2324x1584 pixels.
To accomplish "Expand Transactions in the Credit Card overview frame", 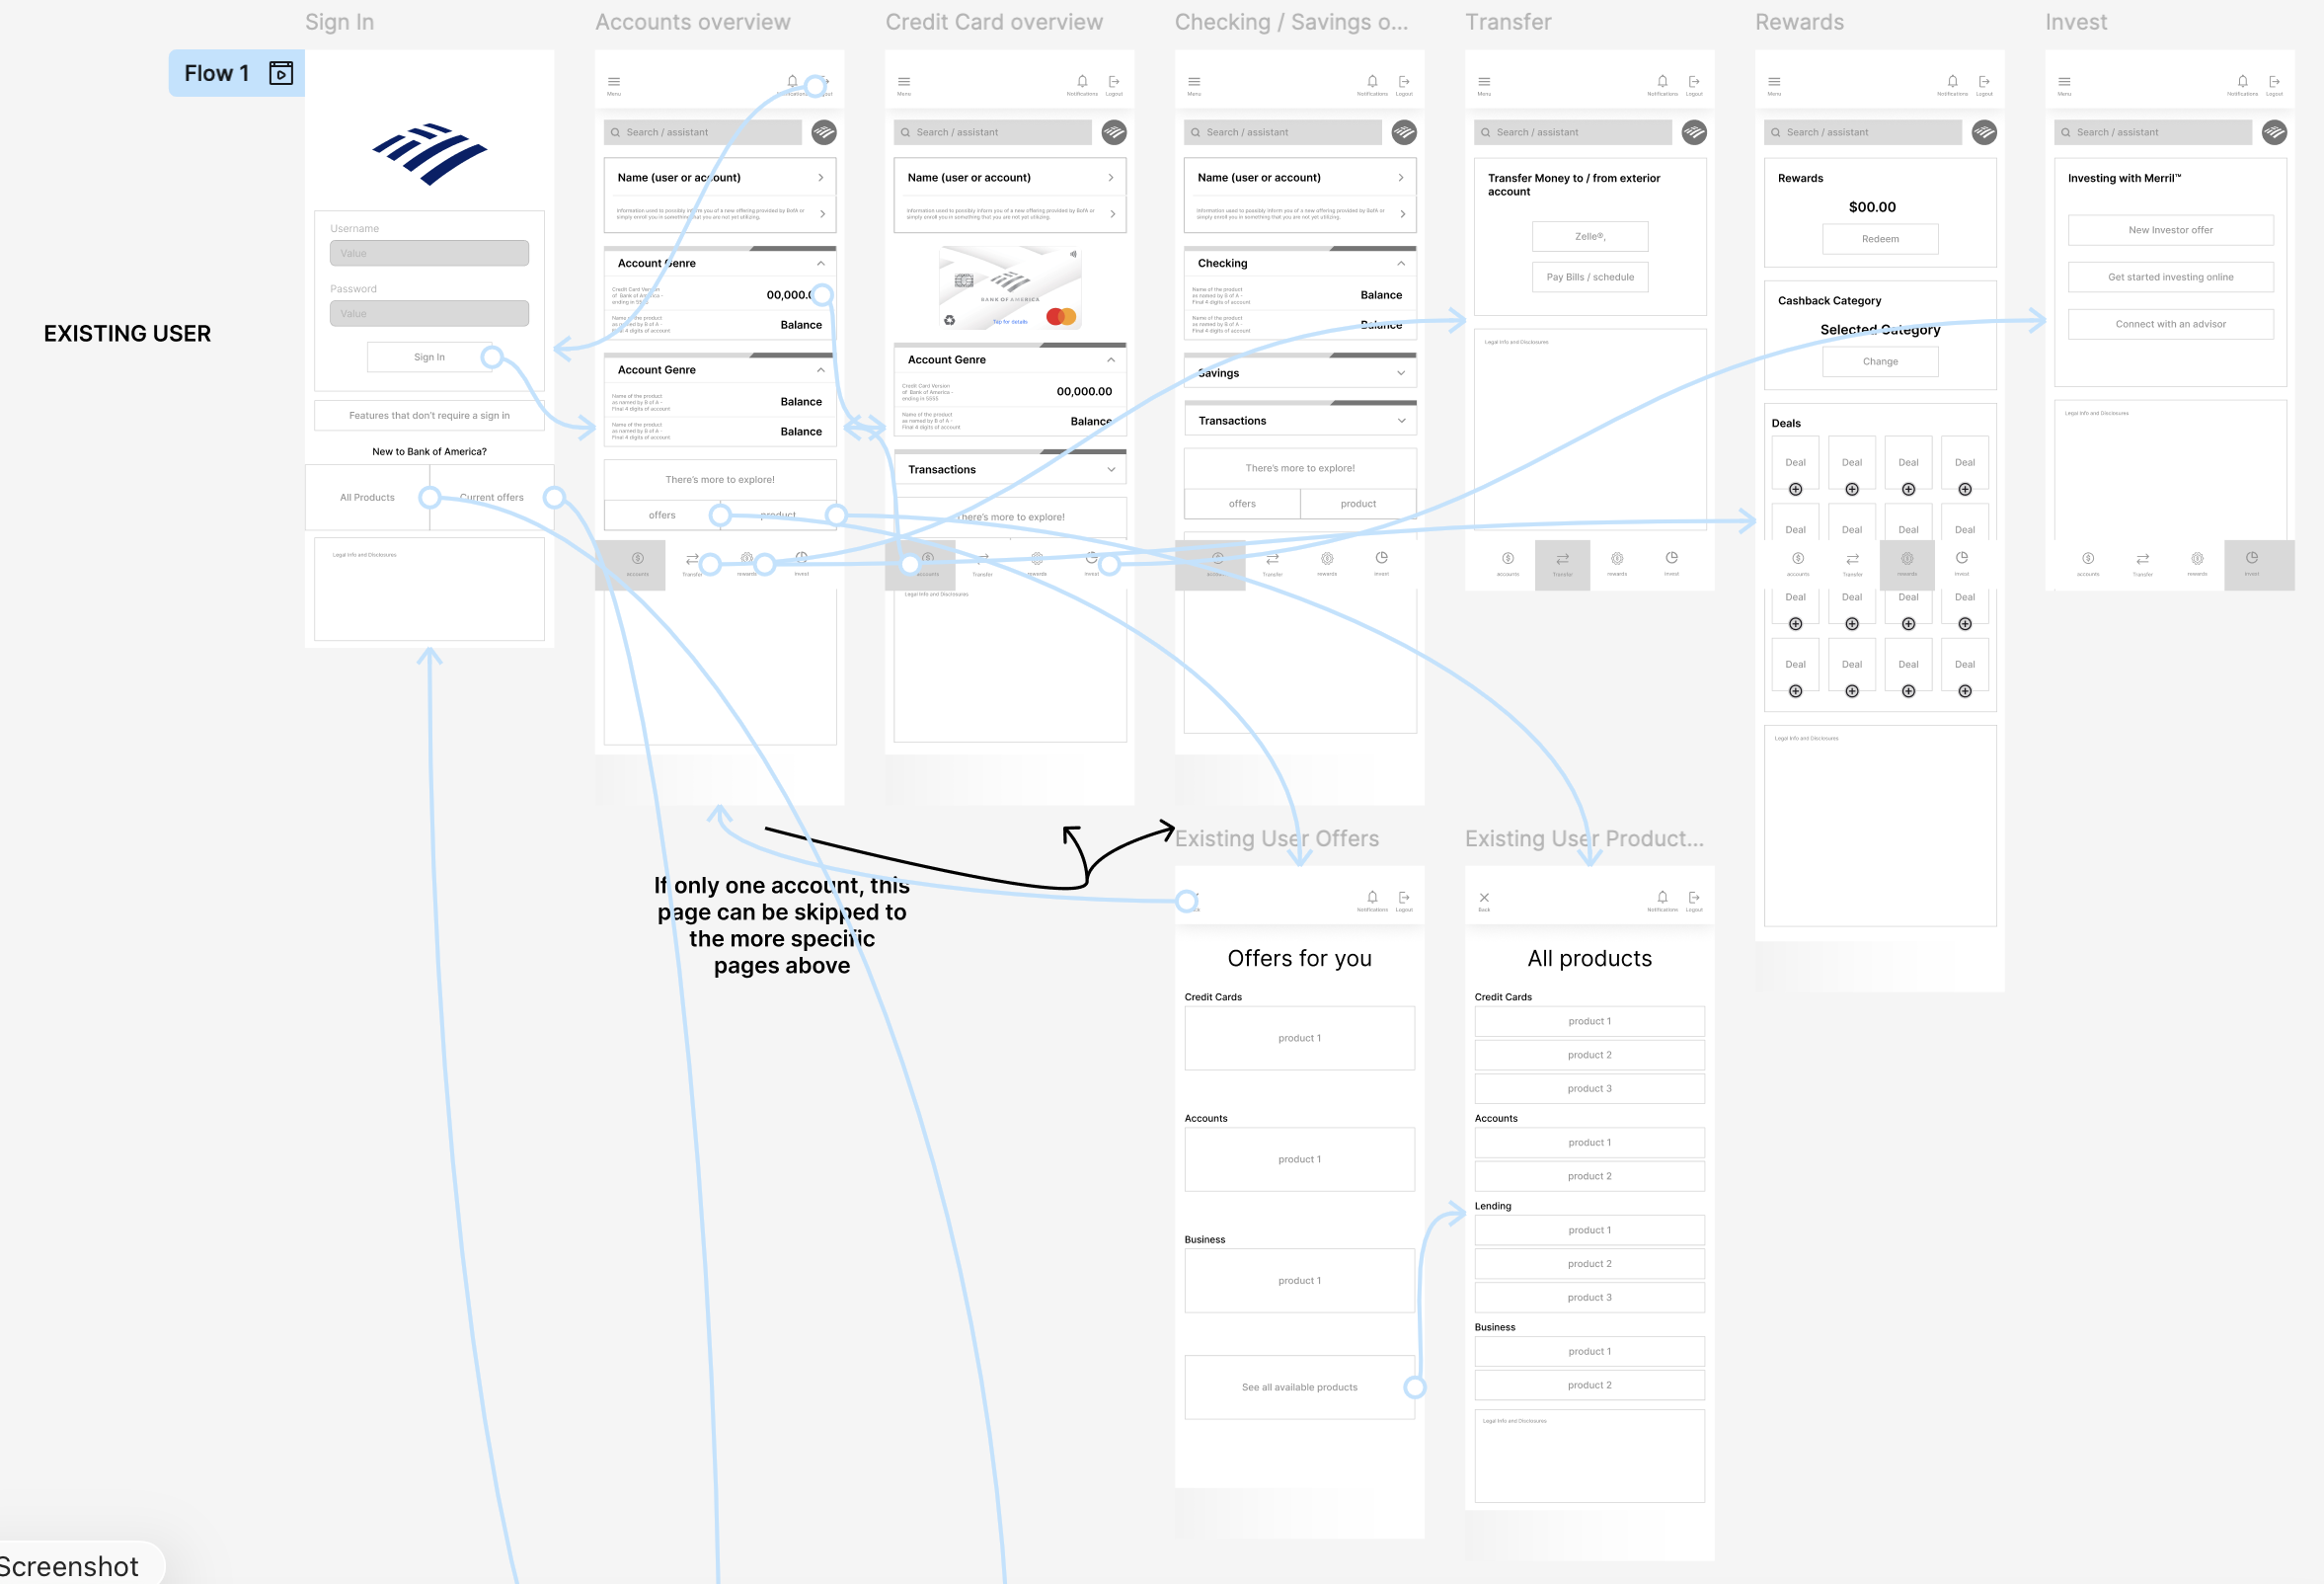I will pos(1111,469).
